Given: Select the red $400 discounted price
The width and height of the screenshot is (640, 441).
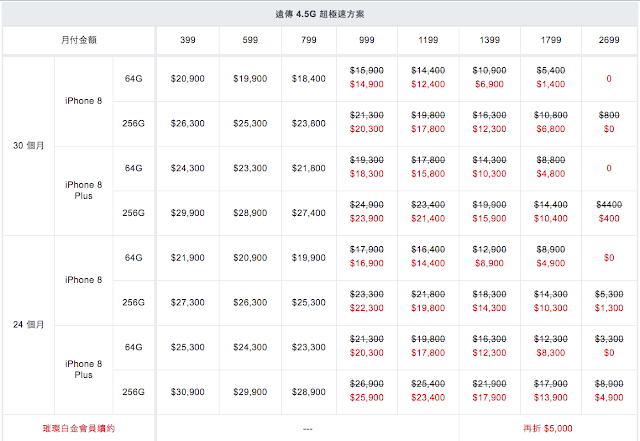Looking at the screenshot, I should (x=609, y=219).
